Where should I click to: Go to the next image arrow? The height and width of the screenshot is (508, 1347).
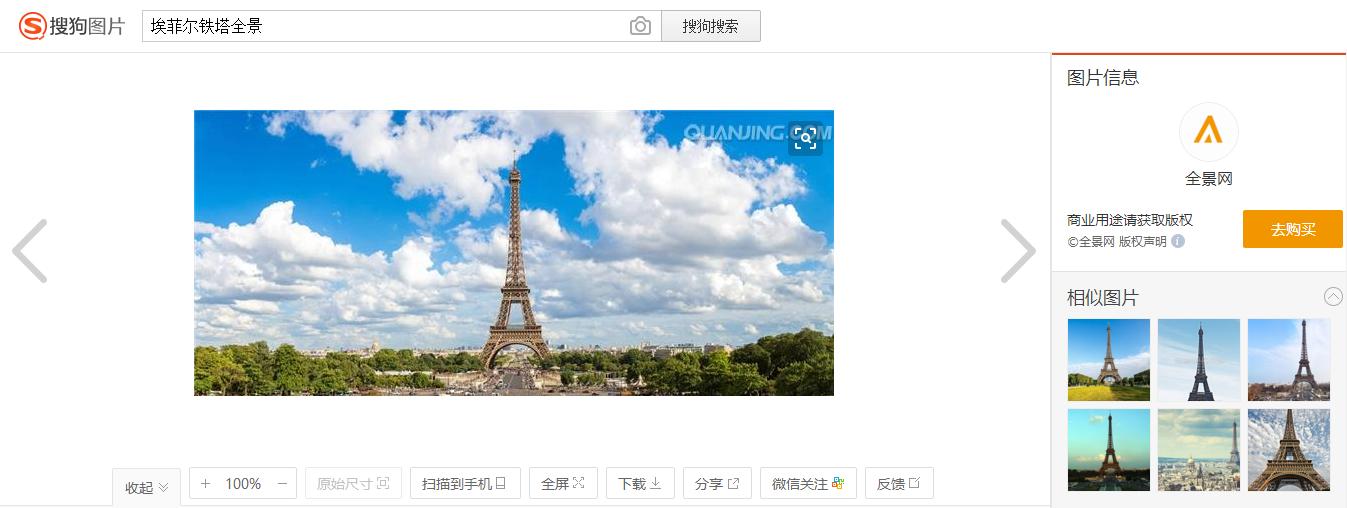[1018, 251]
